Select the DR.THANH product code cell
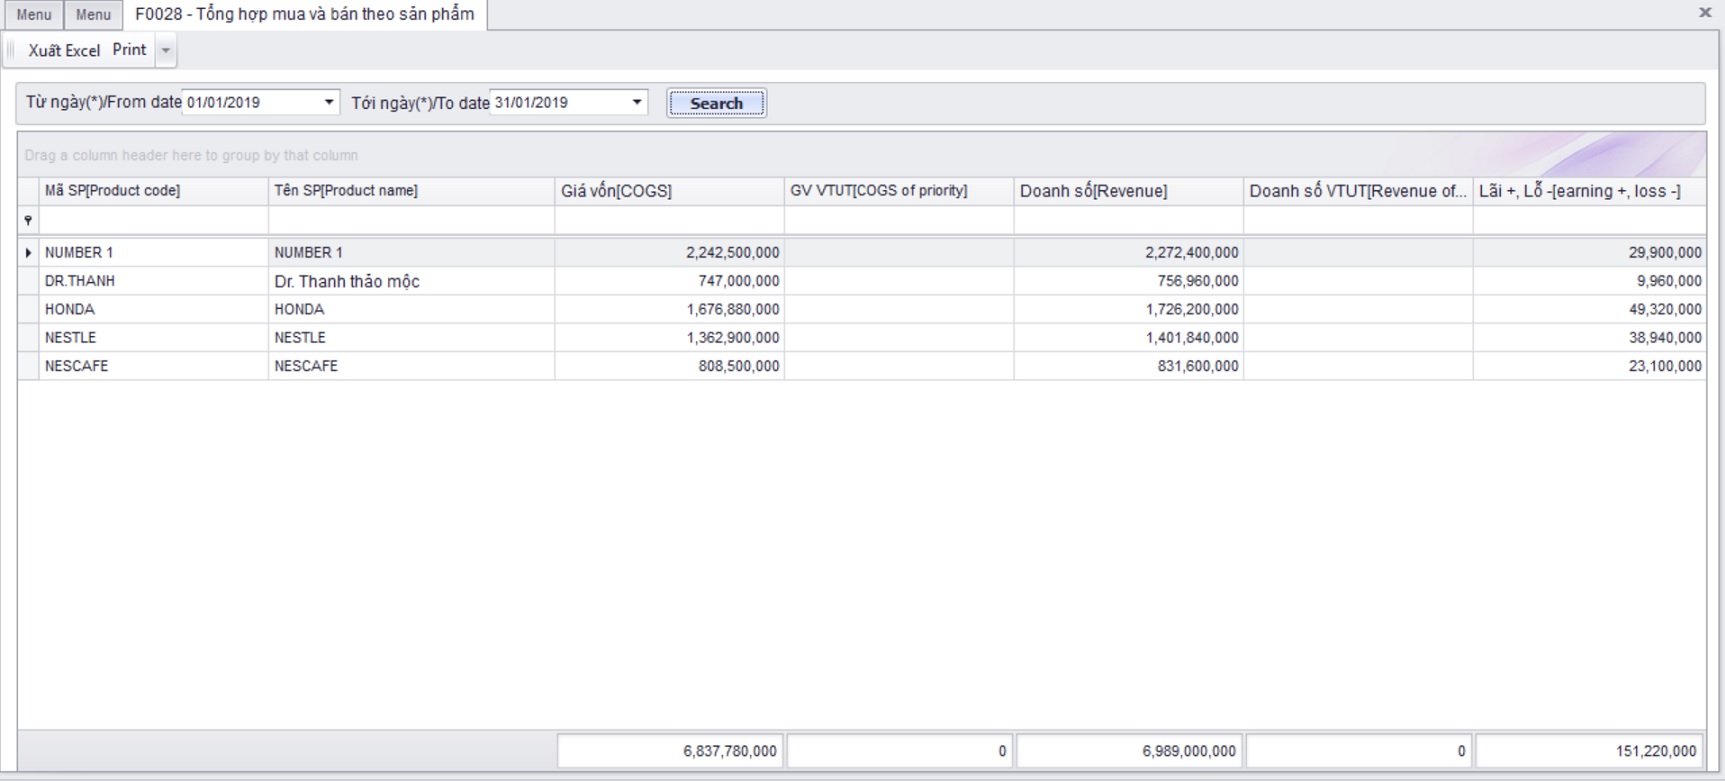The height and width of the screenshot is (781, 1725). coord(153,281)
